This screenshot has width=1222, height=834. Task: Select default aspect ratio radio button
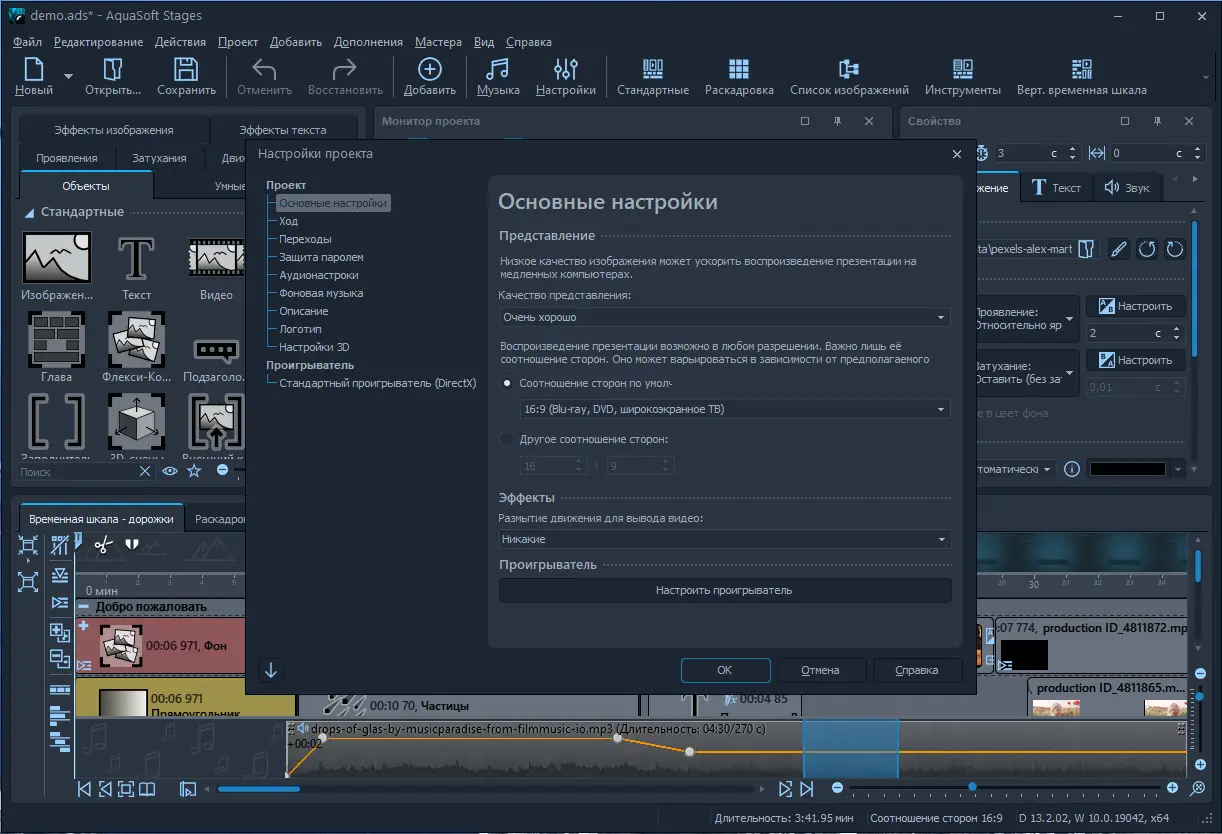(508, 383)
